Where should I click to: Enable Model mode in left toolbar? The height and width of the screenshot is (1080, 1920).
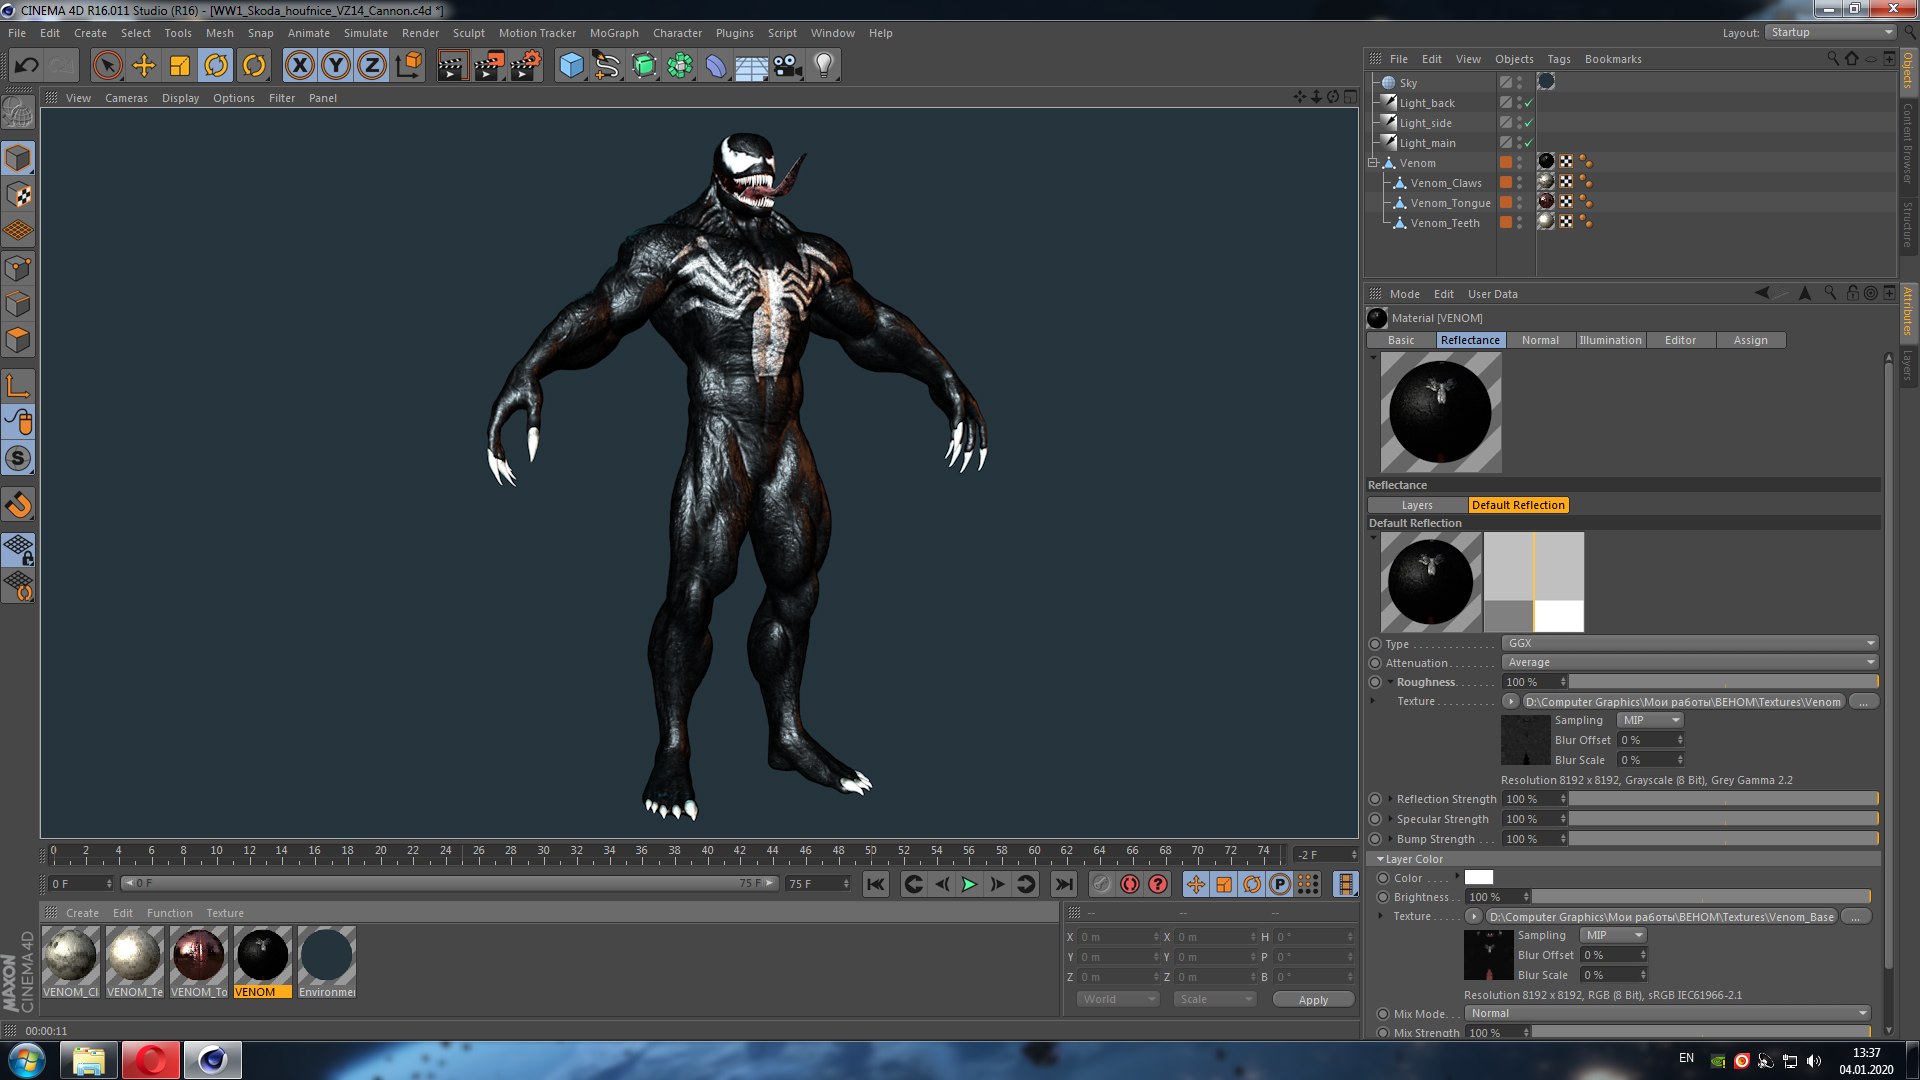pos(18,158)
